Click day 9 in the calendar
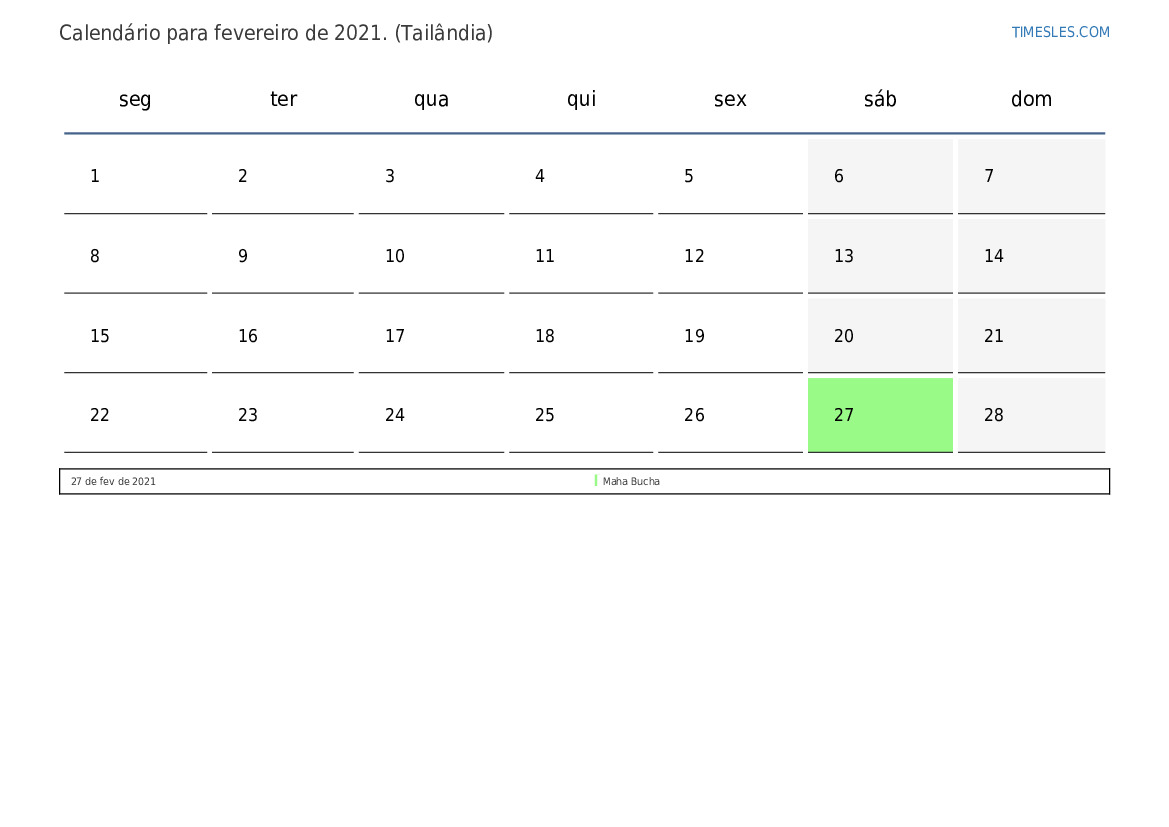The width and height of the screenshot is (1169, 827). [283, 256]
